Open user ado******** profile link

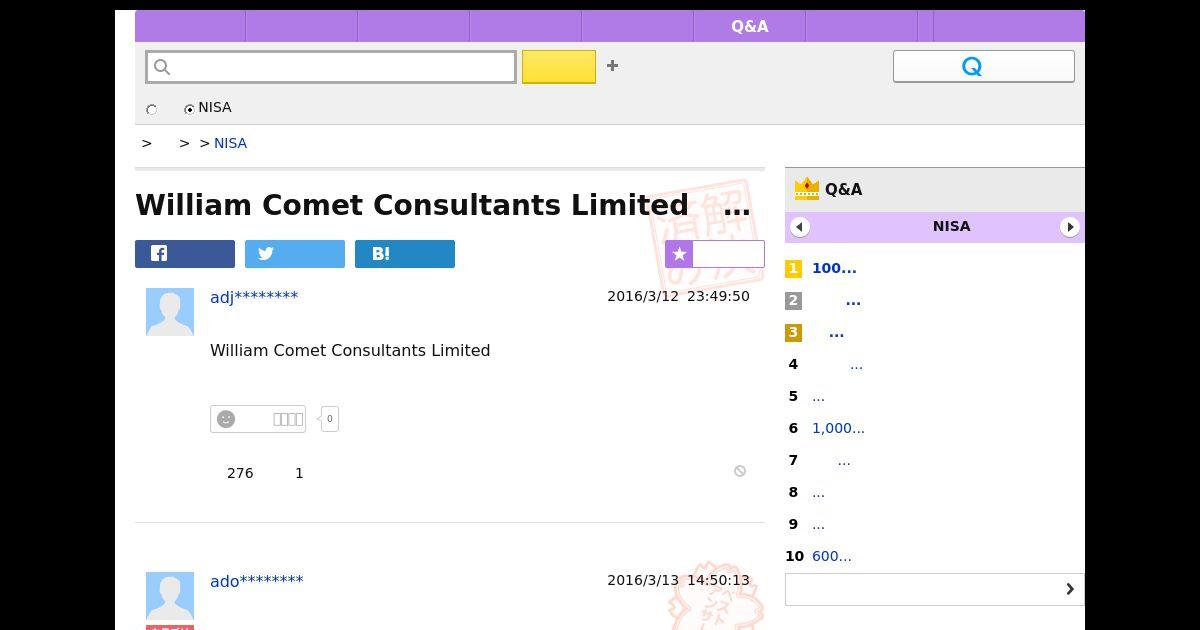tap(256, 581)
